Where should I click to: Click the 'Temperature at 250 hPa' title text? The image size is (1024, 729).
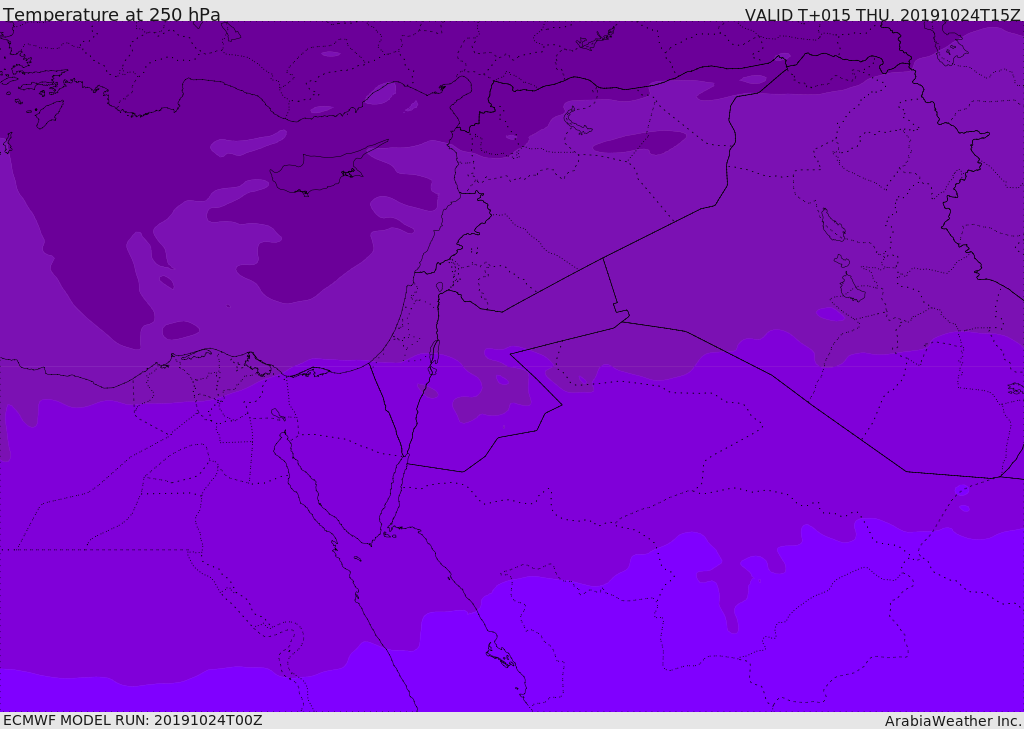(112, 14)
